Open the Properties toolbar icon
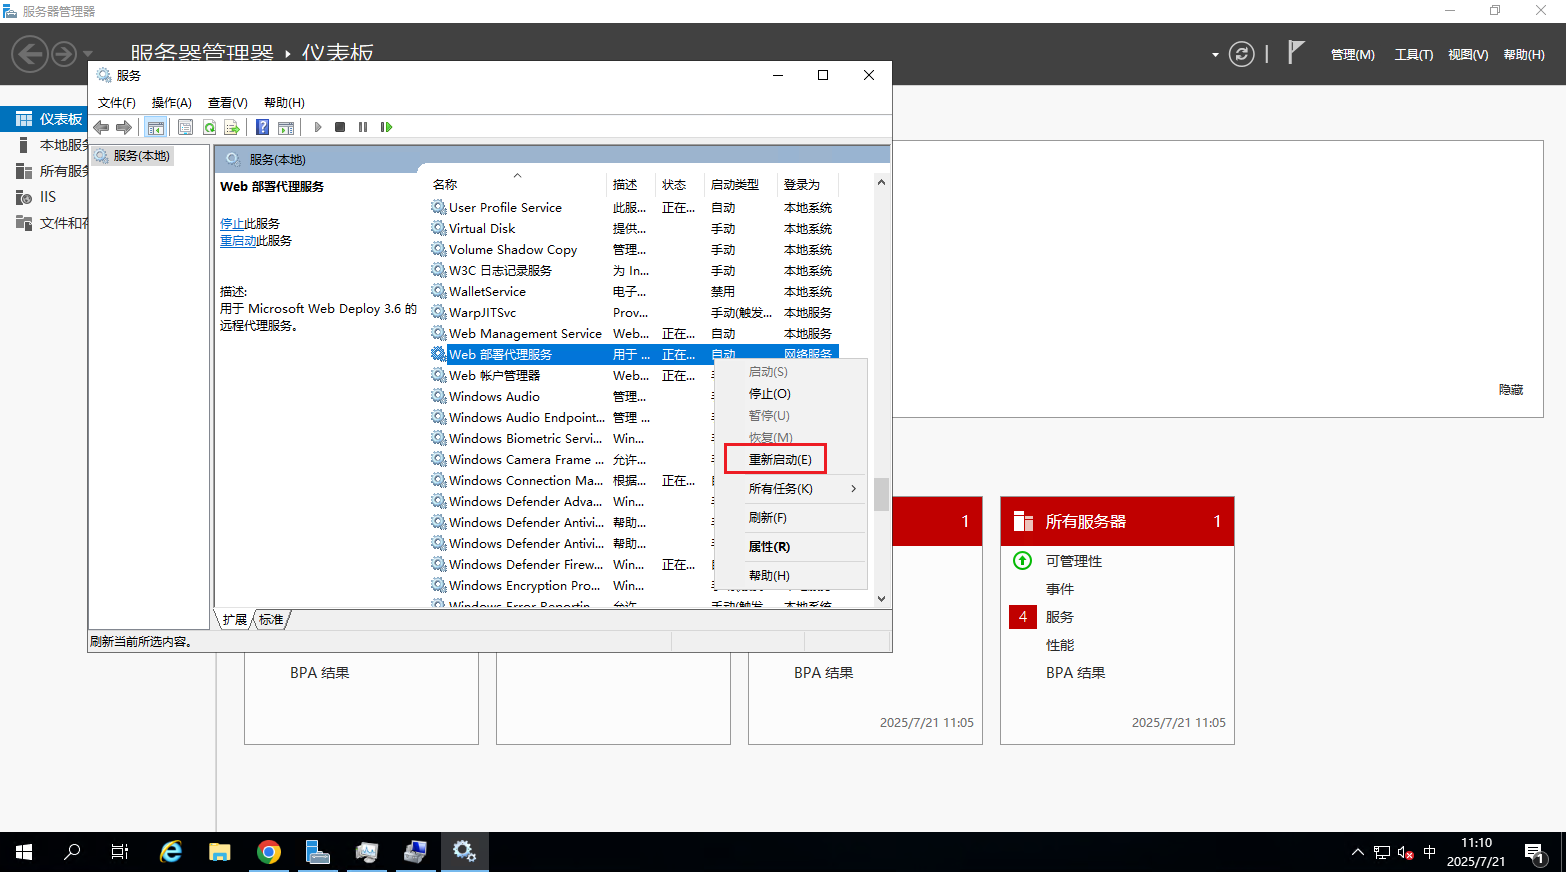 tap(185, 127)
